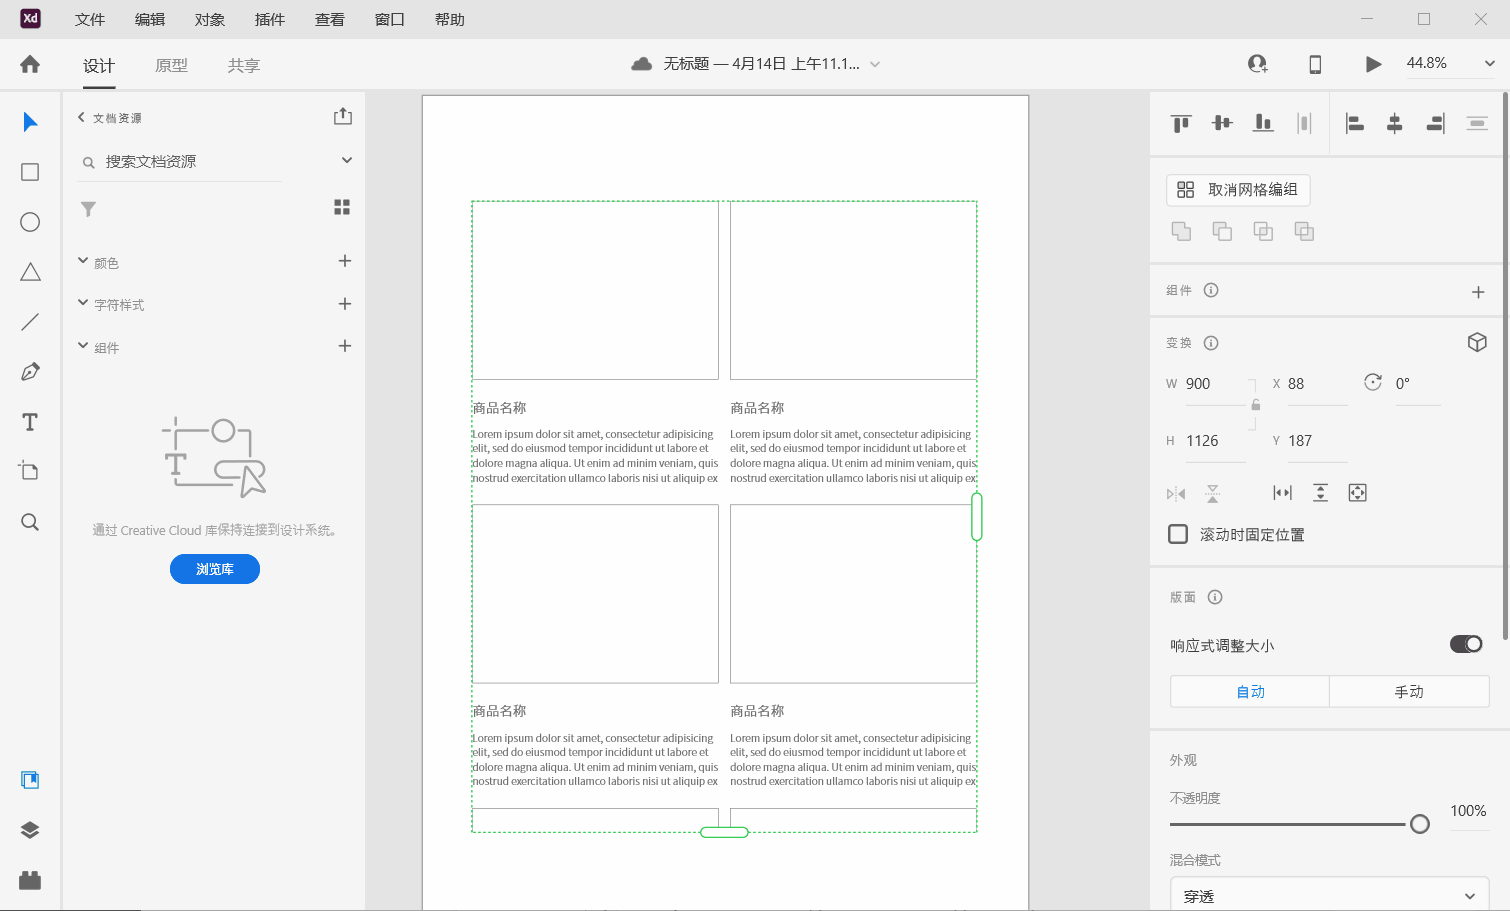This screenshot has height=911, width=1510.
Task: Flip selection horizontally in transform panel
Action: point(1174,493)
